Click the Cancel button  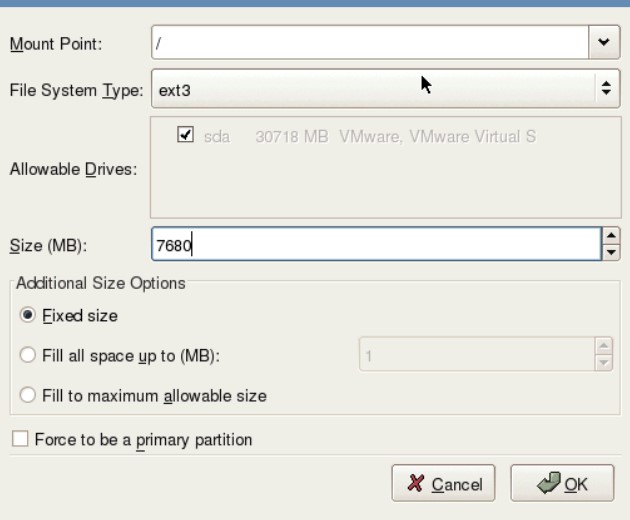click(x=443, y=483)
